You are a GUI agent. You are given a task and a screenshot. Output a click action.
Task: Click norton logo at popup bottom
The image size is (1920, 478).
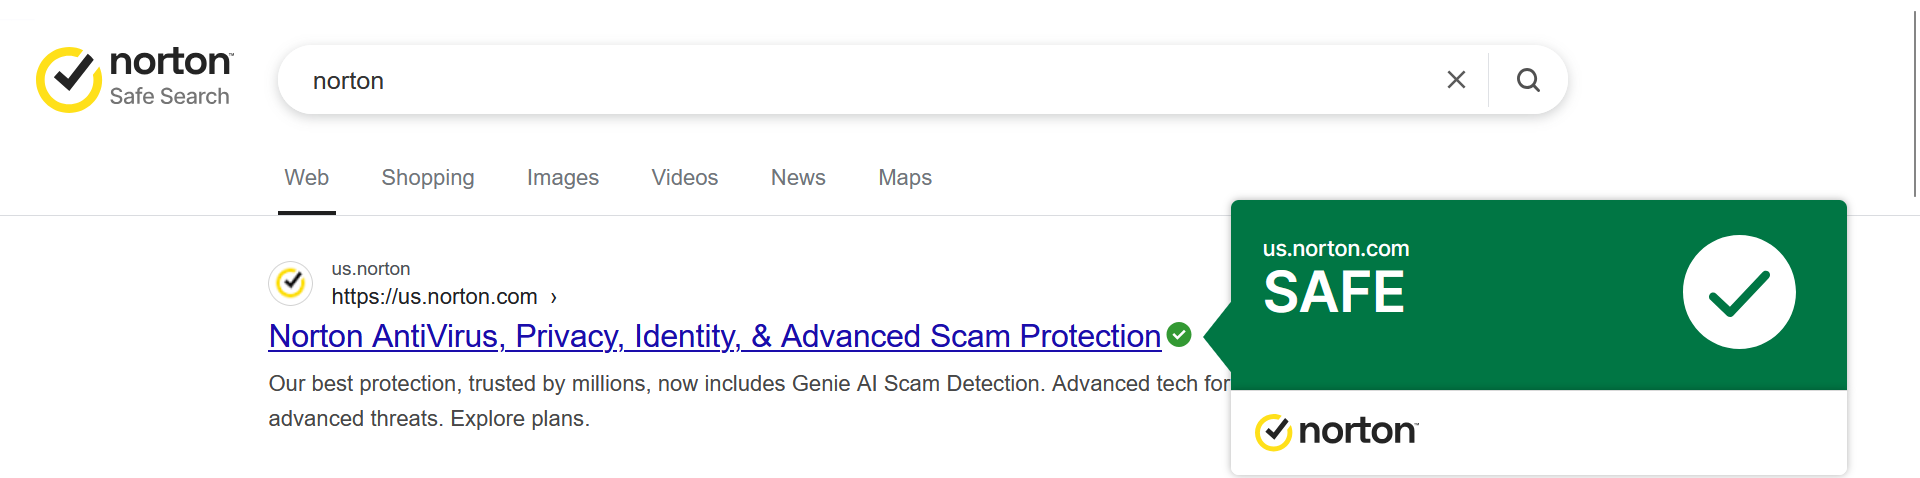(x=1336, y=432)
